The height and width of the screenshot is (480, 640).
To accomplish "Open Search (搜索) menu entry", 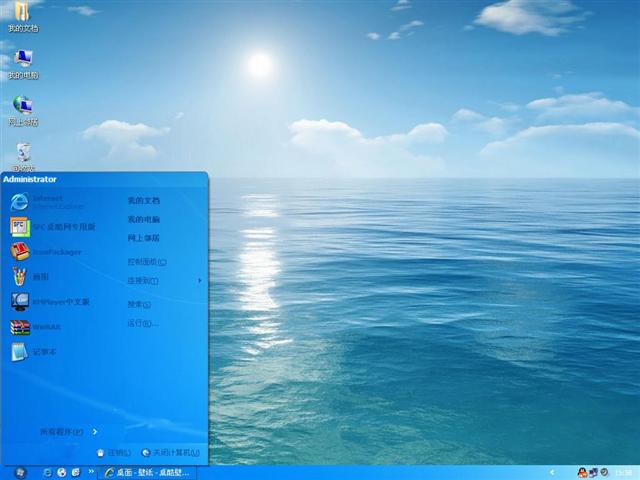I will point(139,304).
